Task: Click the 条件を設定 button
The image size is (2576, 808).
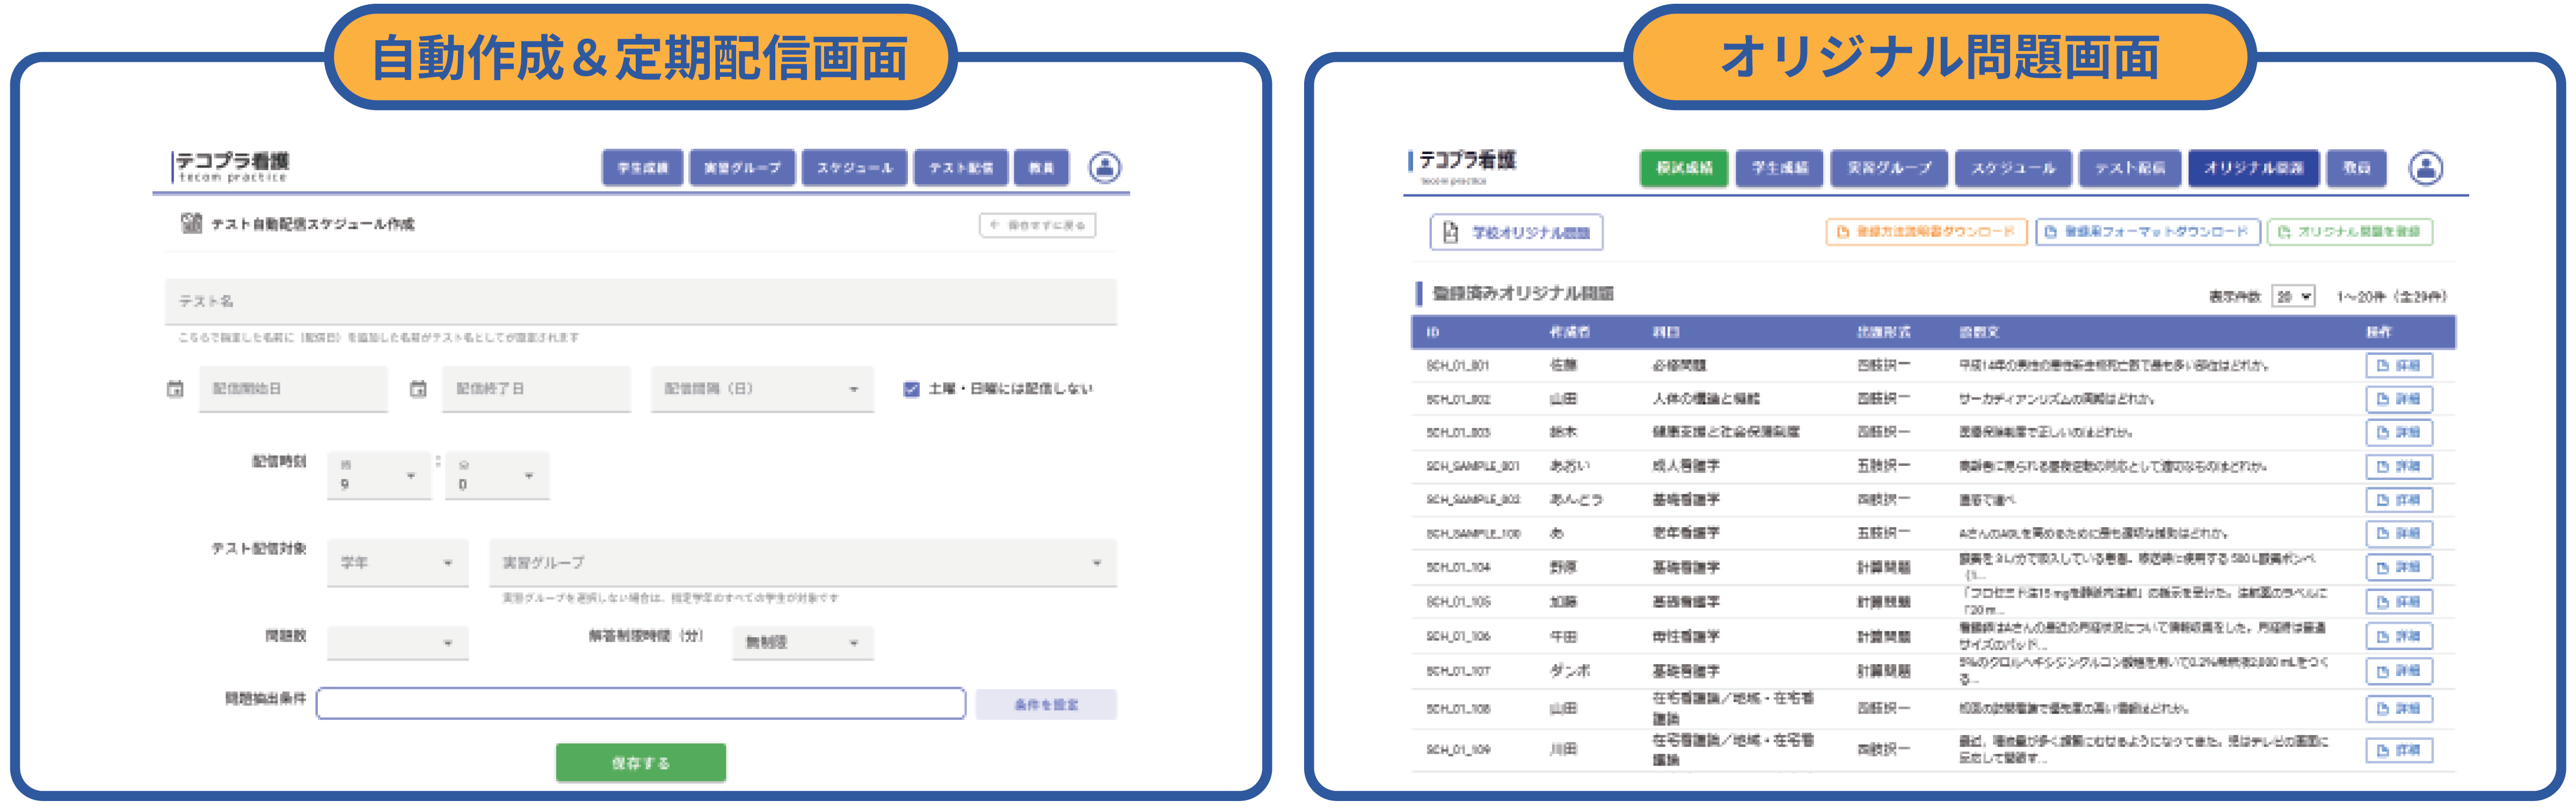Action: 1046,704
